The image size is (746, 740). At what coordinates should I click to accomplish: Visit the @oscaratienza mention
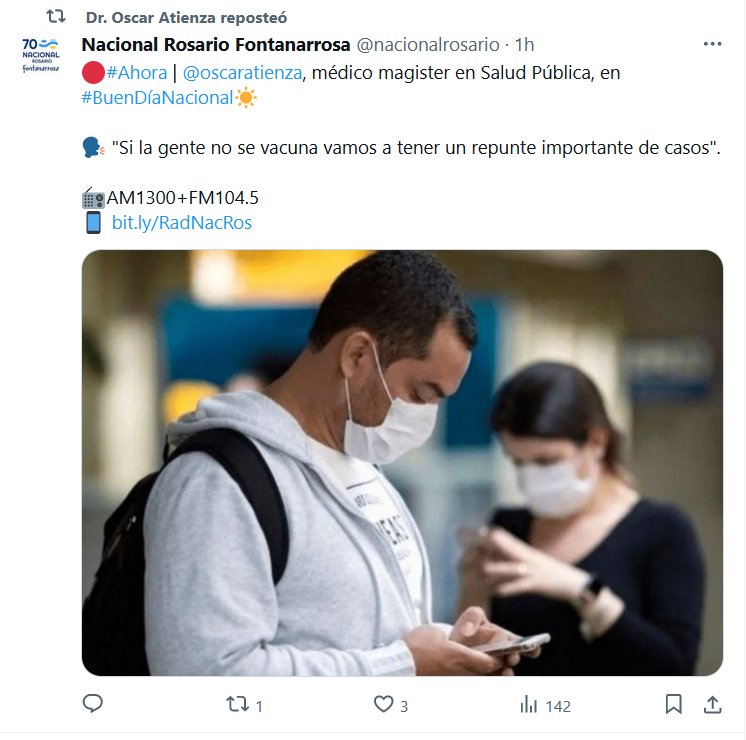[x=242, y=73]
